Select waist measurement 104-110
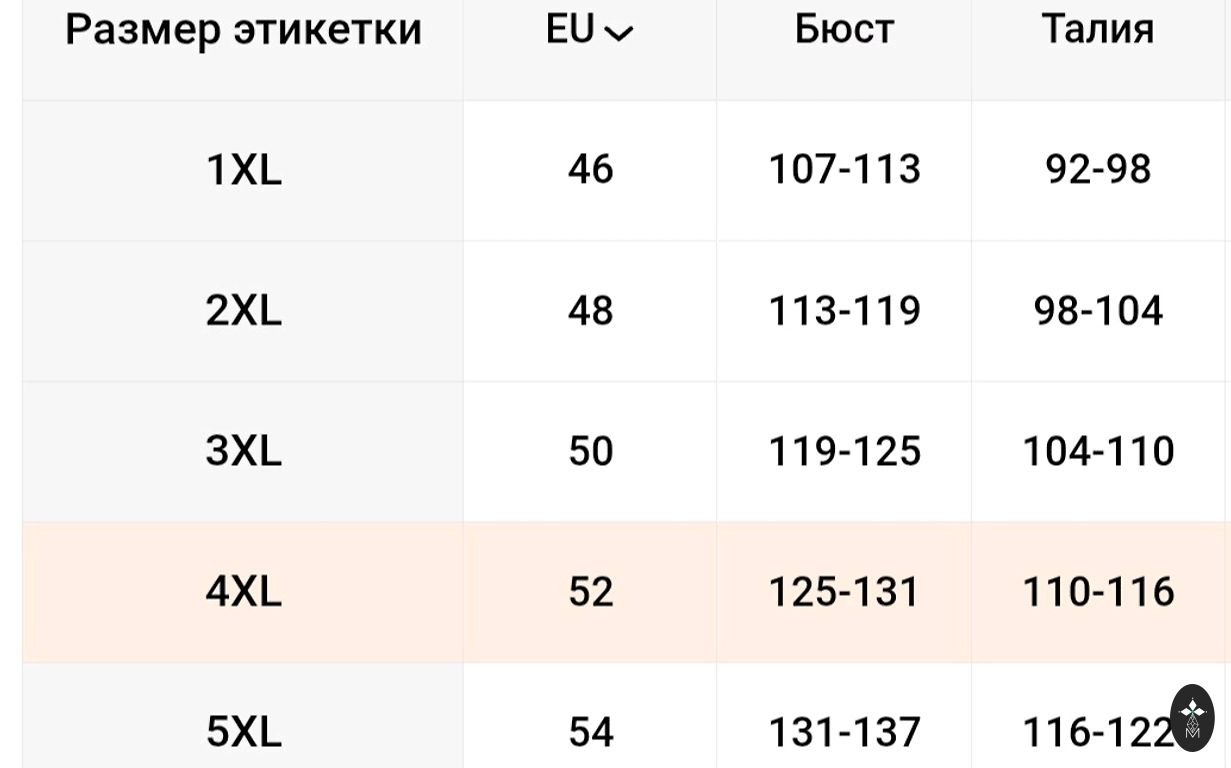The height and width of the screenshot is (768, 1231). click(x=1098, y=451)
